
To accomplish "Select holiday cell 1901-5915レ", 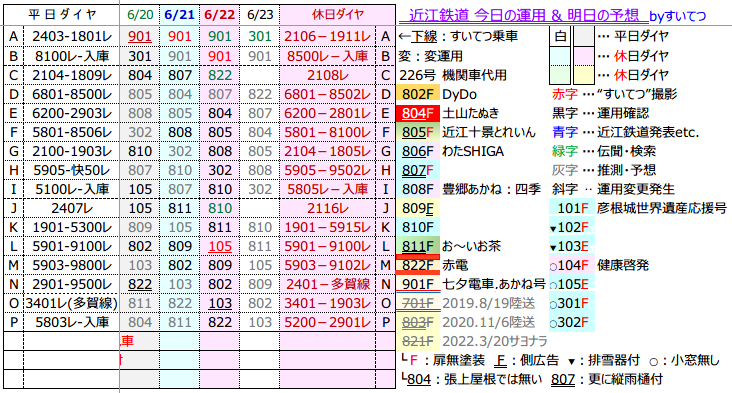I will pyautogui.click(x=328, y=227).
